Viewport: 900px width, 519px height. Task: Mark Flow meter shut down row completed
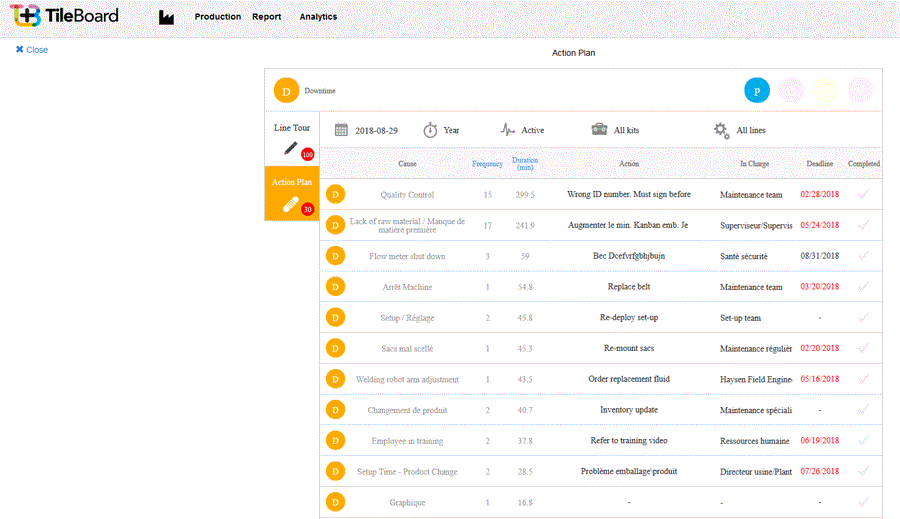coord(863,256)
